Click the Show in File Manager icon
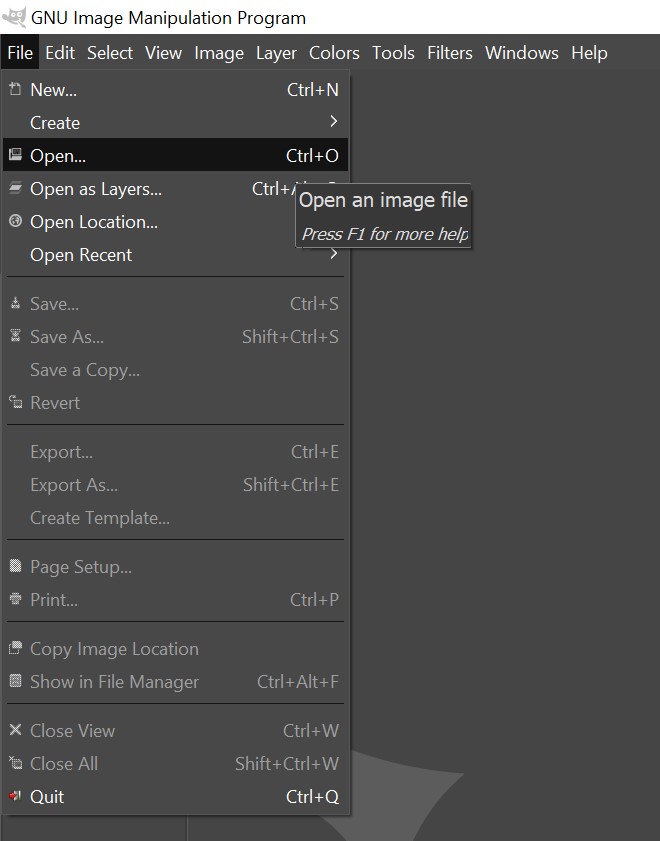The width and height of the screenshot is (660, 841). (16, 681)
